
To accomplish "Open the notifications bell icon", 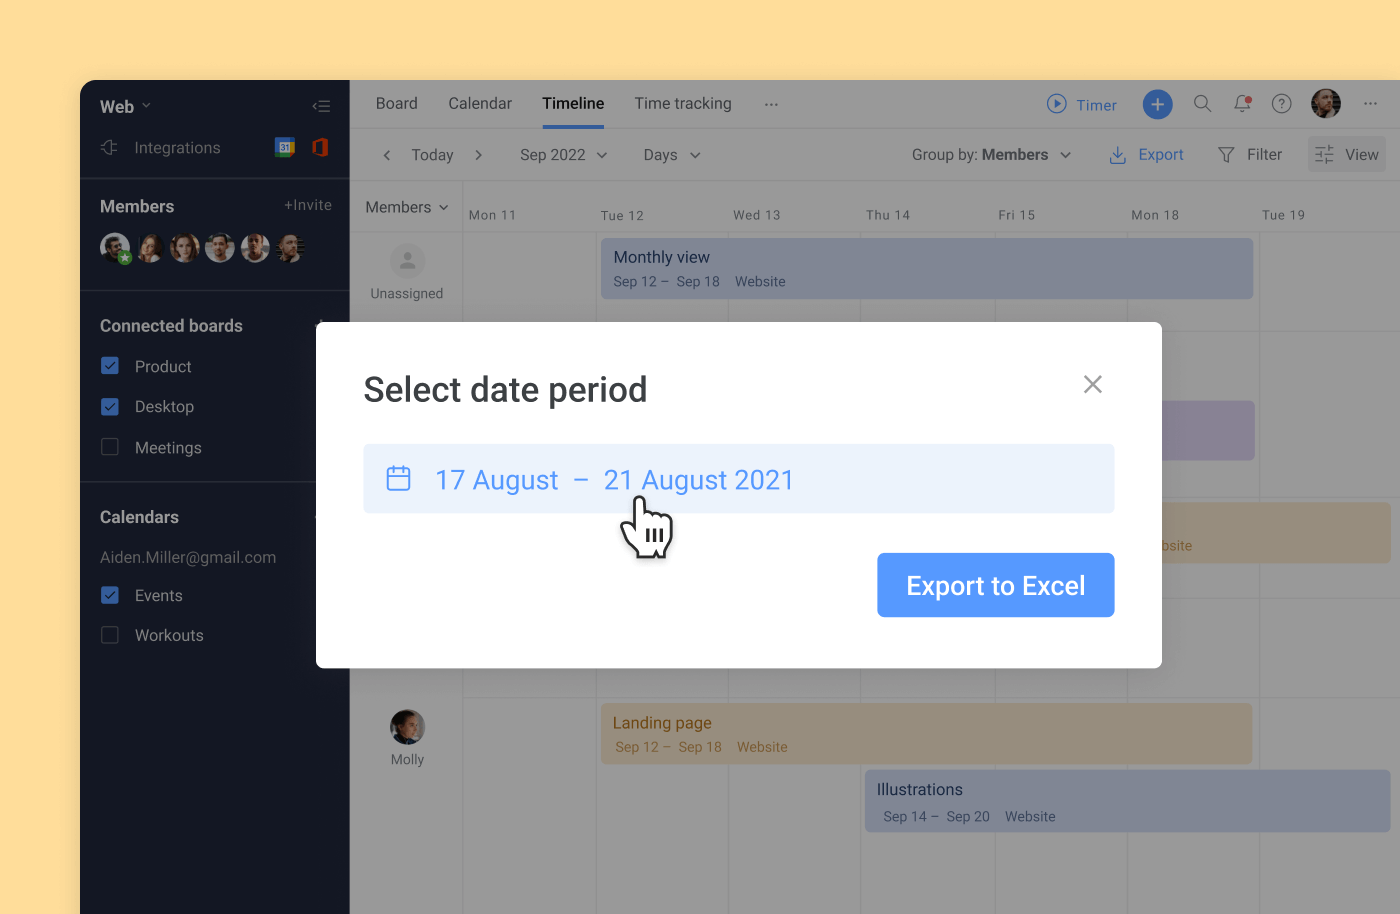I will (x=1242, y=104).
